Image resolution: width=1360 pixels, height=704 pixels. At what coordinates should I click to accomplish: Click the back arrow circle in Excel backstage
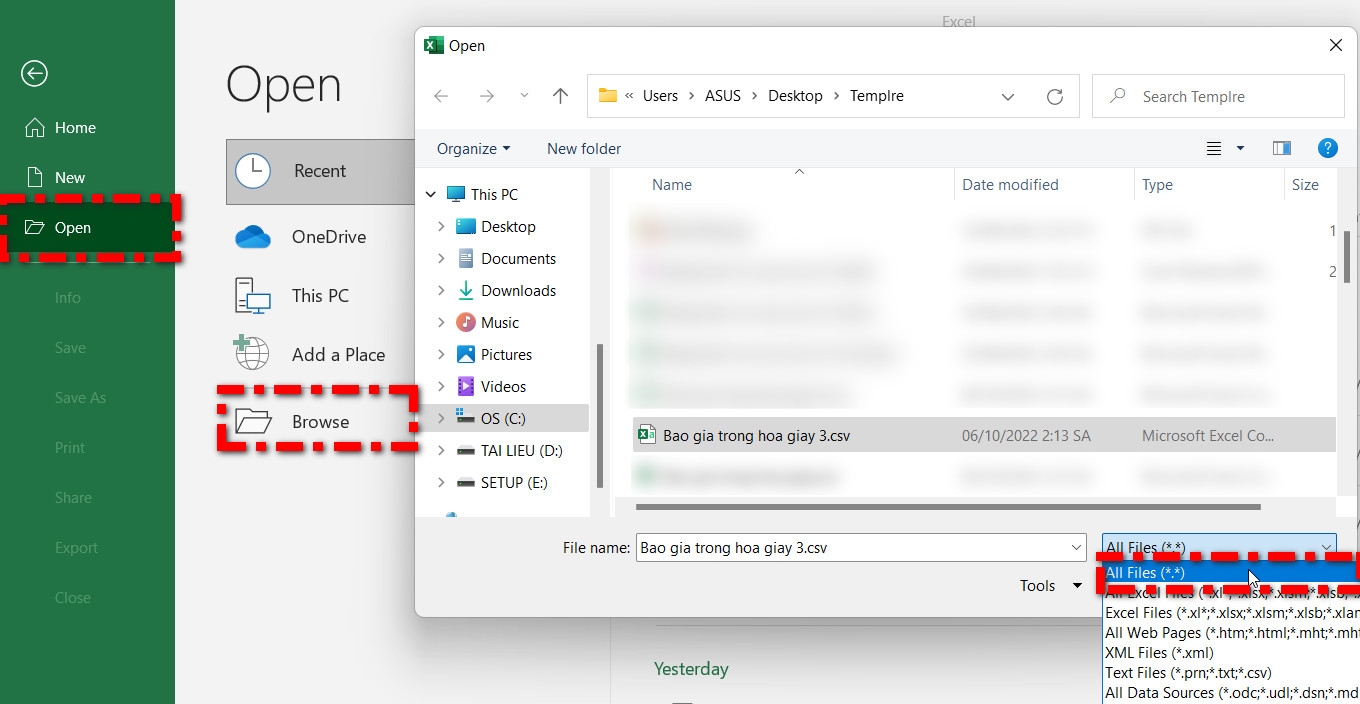pos(34,73)
